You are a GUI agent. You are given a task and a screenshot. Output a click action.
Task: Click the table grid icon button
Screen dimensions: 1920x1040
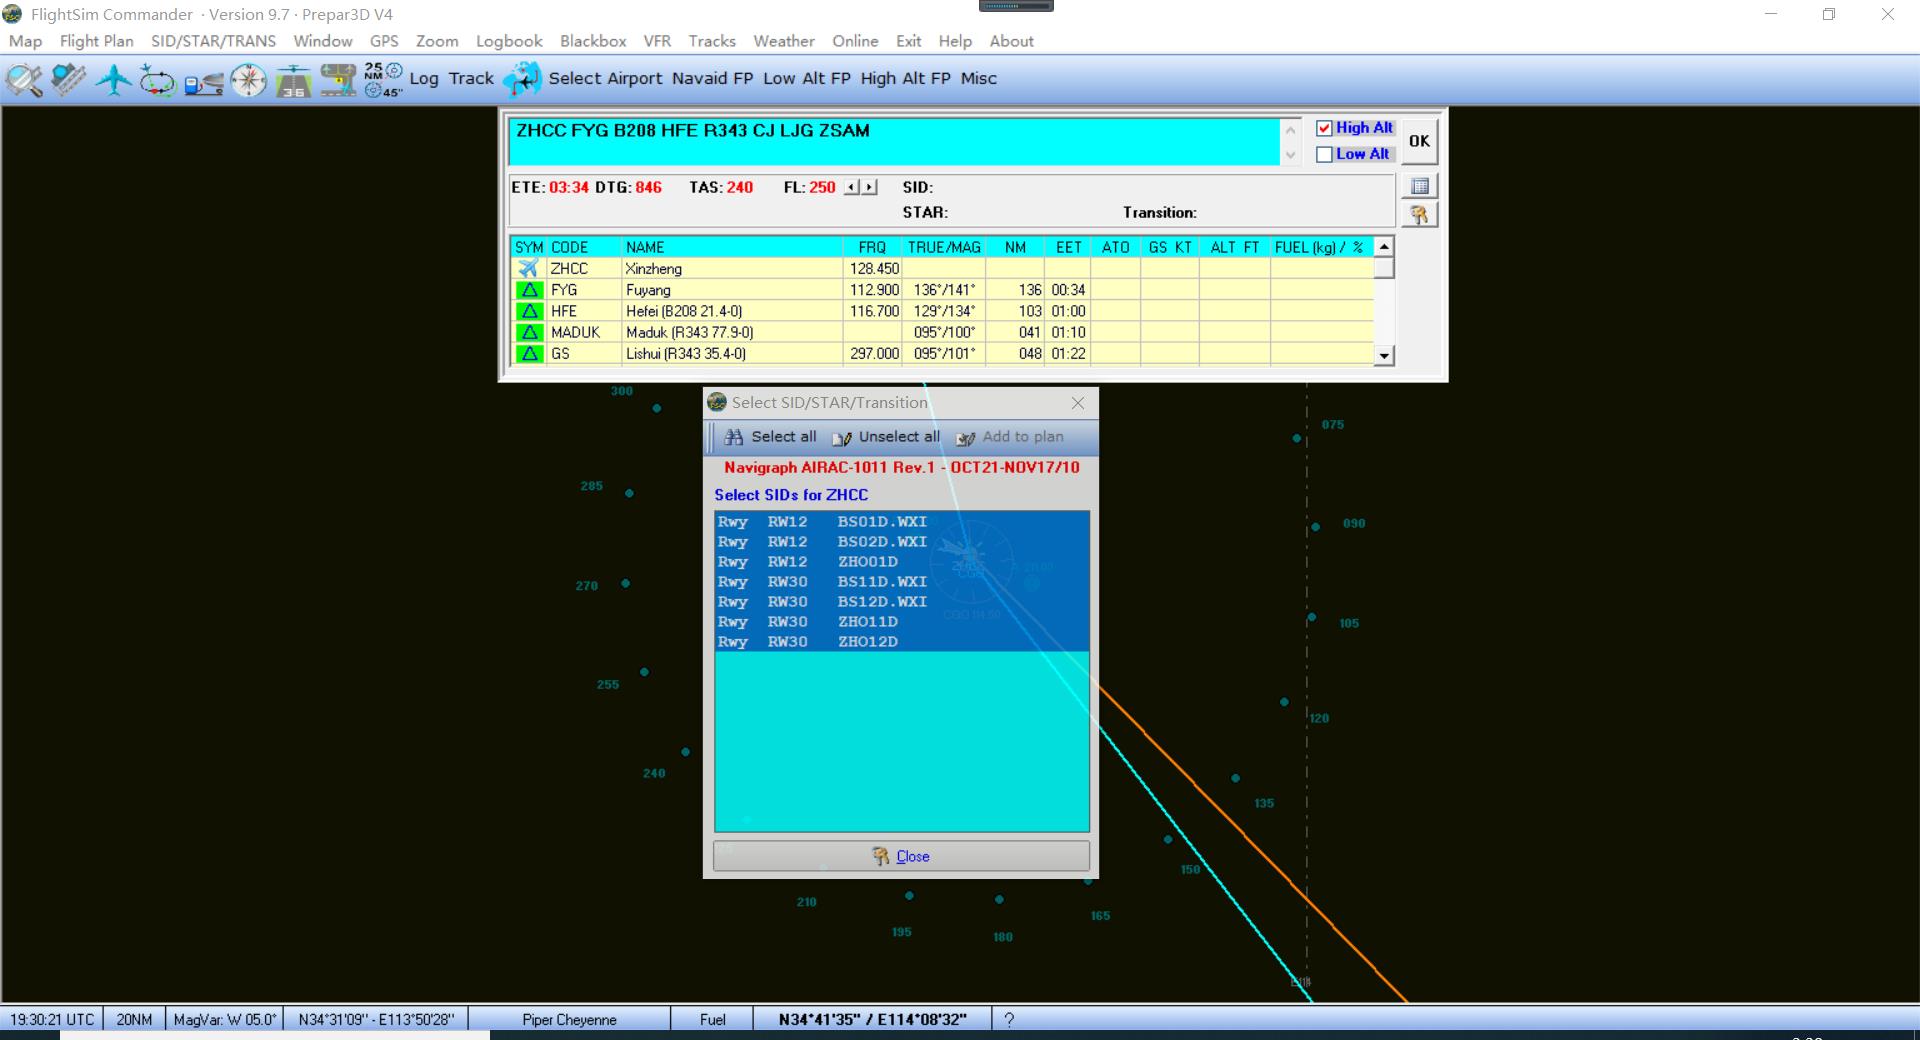(x=1419, y=186)
